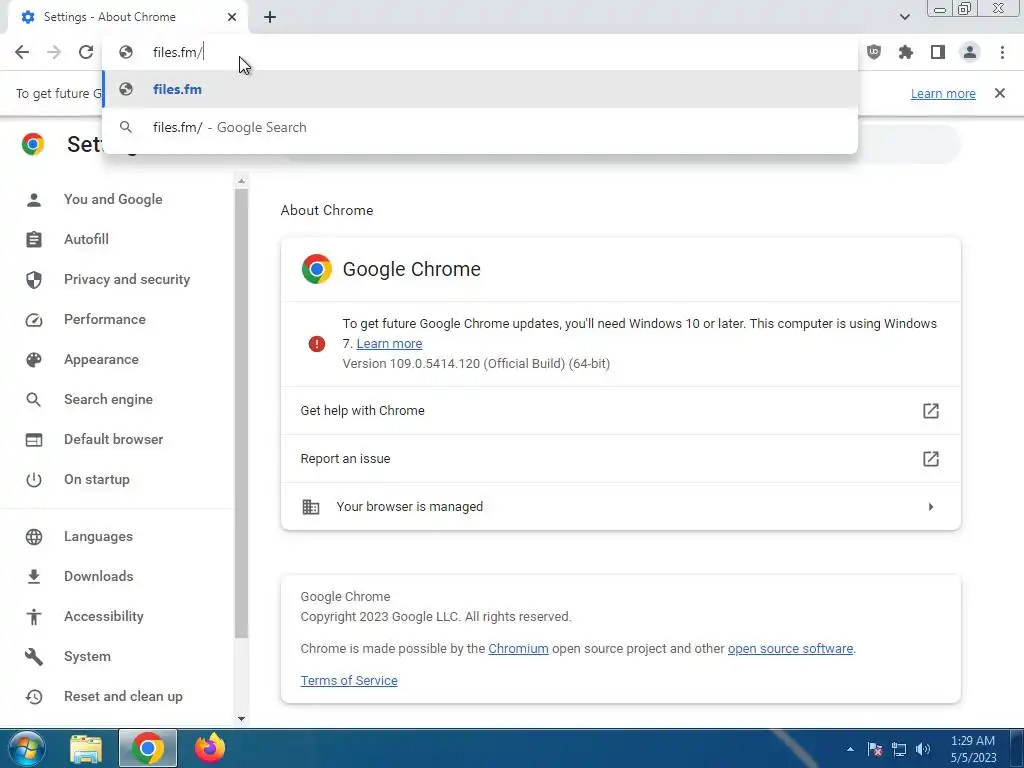Open Report an issue row
Image resolution: width=1024 pixels, height=768 pixels.
[620, 458]
